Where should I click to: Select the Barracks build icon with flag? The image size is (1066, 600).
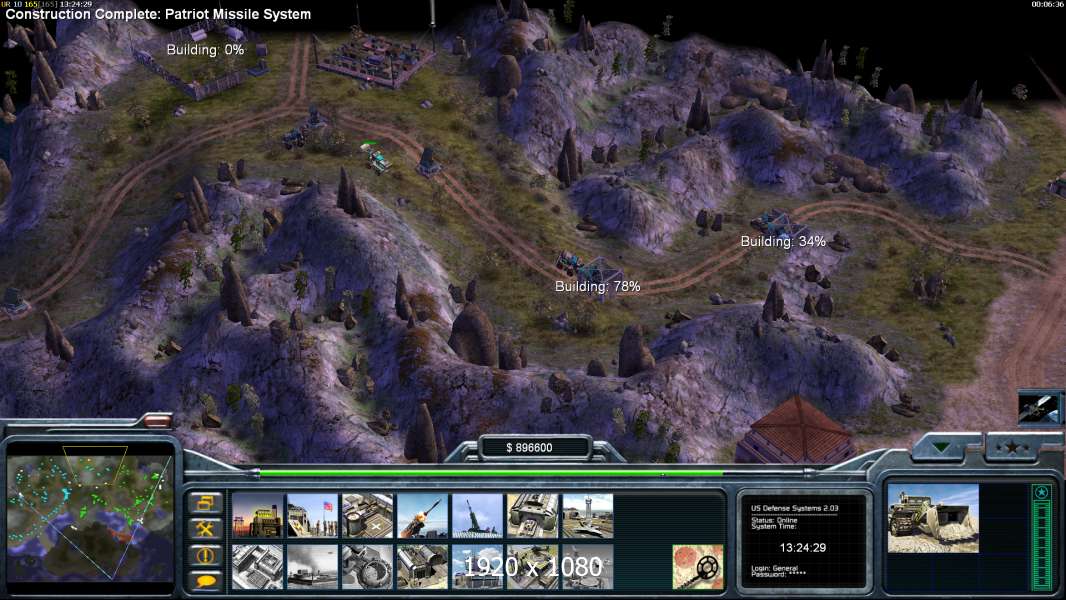(x=312, y=516)
